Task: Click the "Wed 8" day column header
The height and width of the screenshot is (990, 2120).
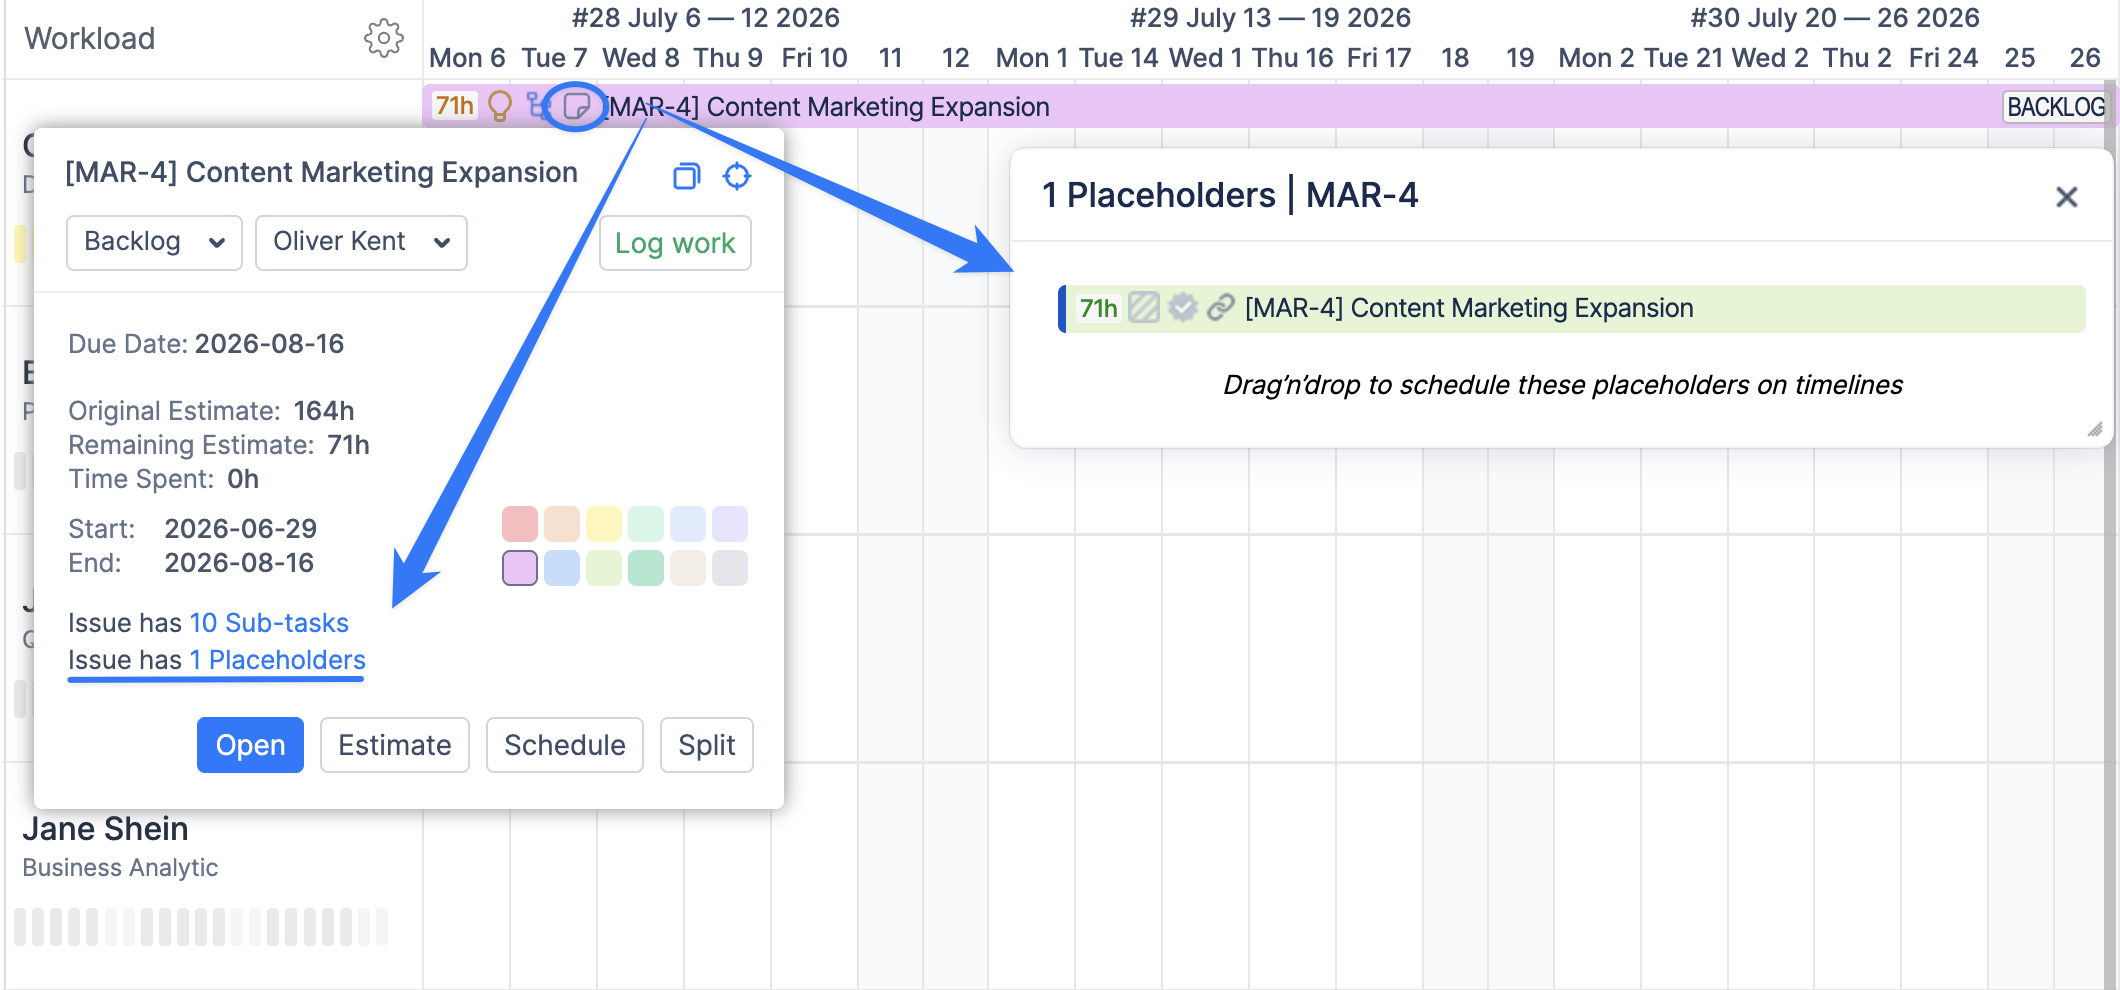Action: click(641, 58)
